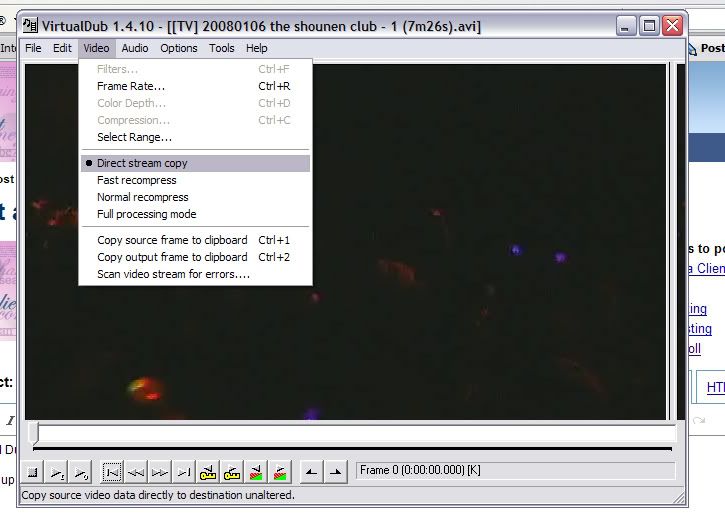Choose Frame Rate... from Video menu

coord(196,86)
